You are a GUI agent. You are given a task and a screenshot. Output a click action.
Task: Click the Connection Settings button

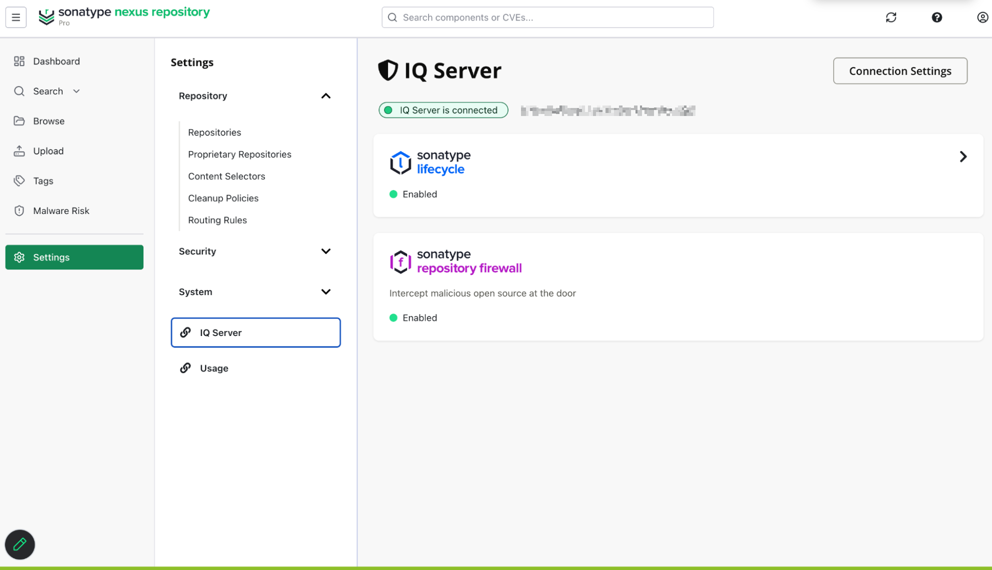click(900, 71)
